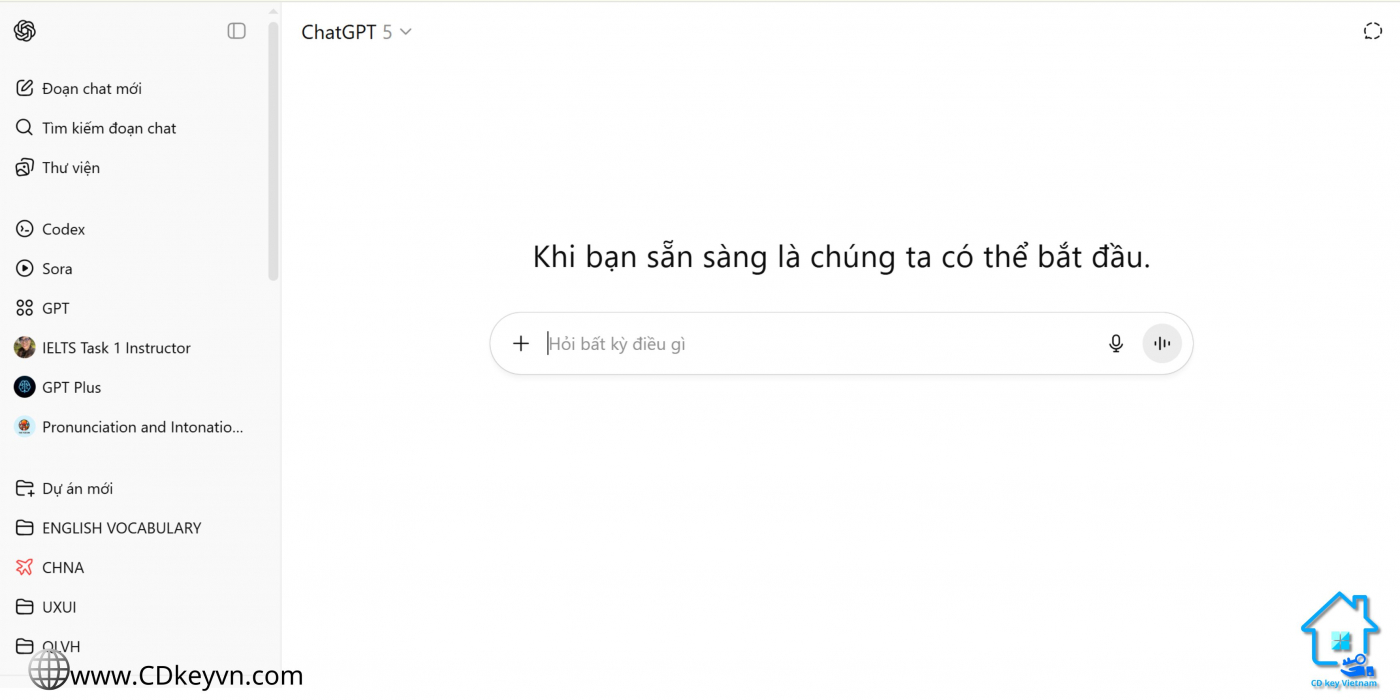The height and width of the screenshot is (700, 1400).
Task: Click the microphone dictation icon
Action: pos(1116,344)
